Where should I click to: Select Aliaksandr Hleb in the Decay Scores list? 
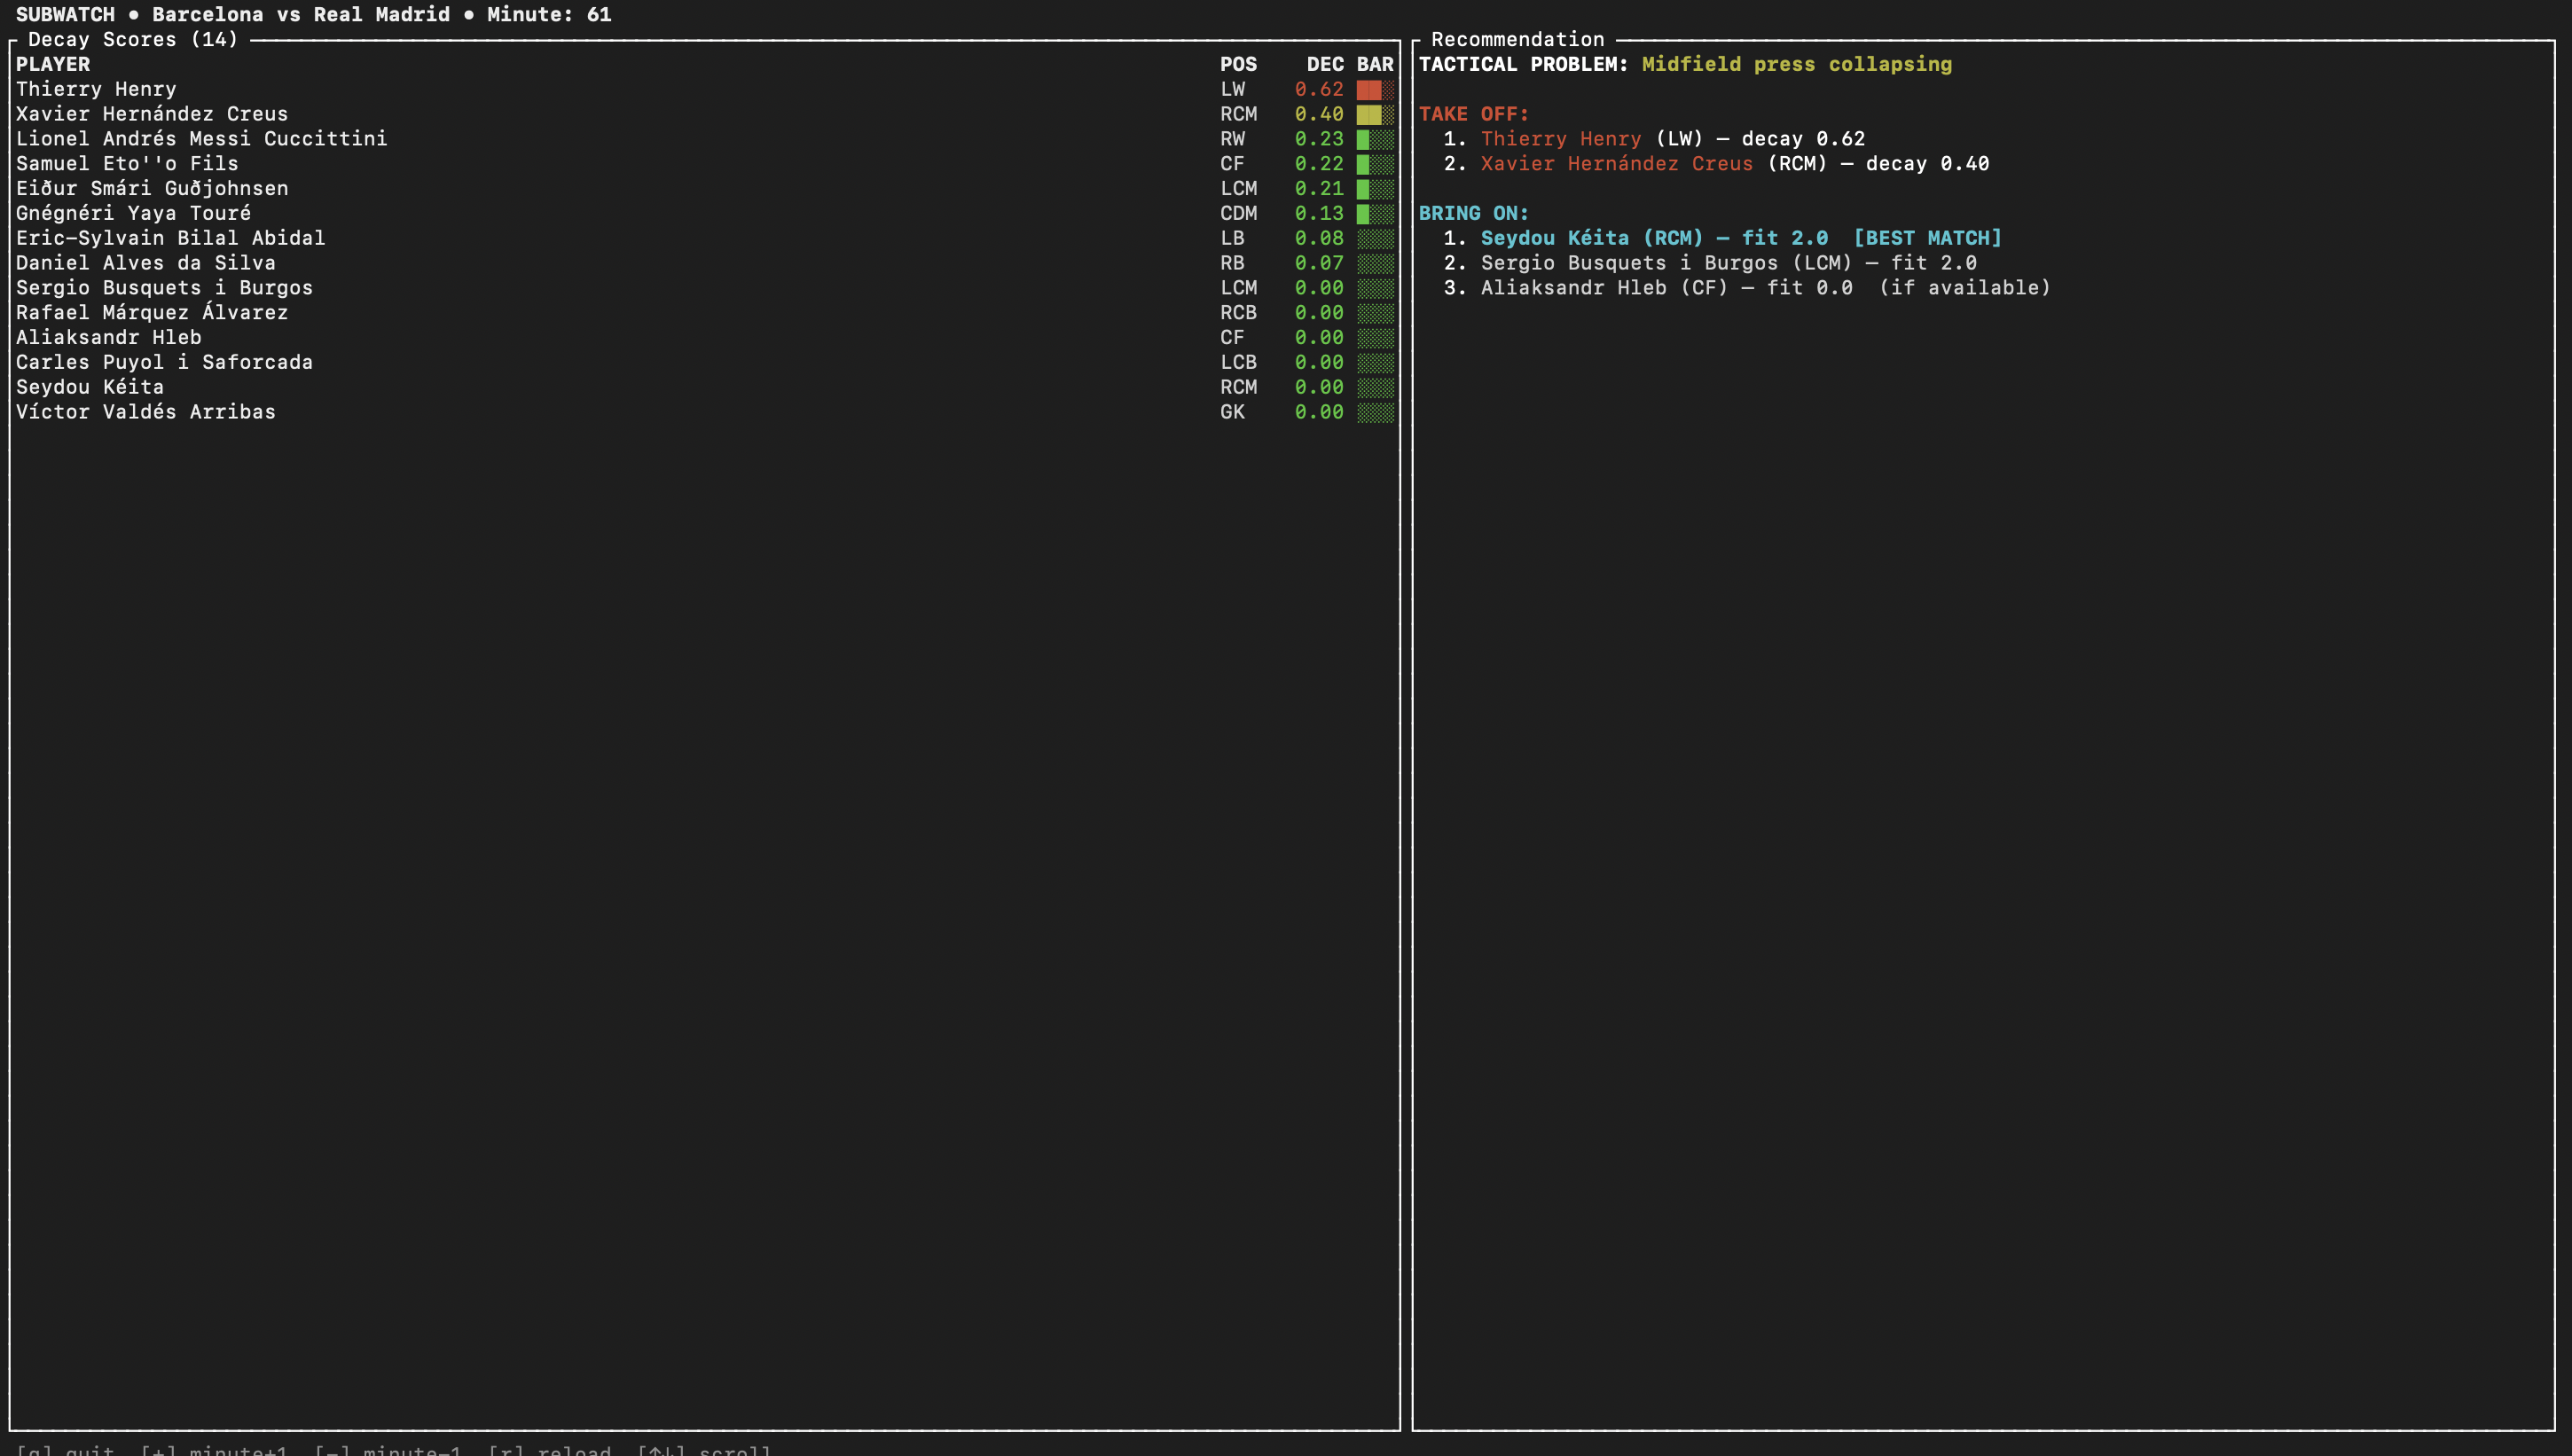pyautogui.click(x=108, y=337)
